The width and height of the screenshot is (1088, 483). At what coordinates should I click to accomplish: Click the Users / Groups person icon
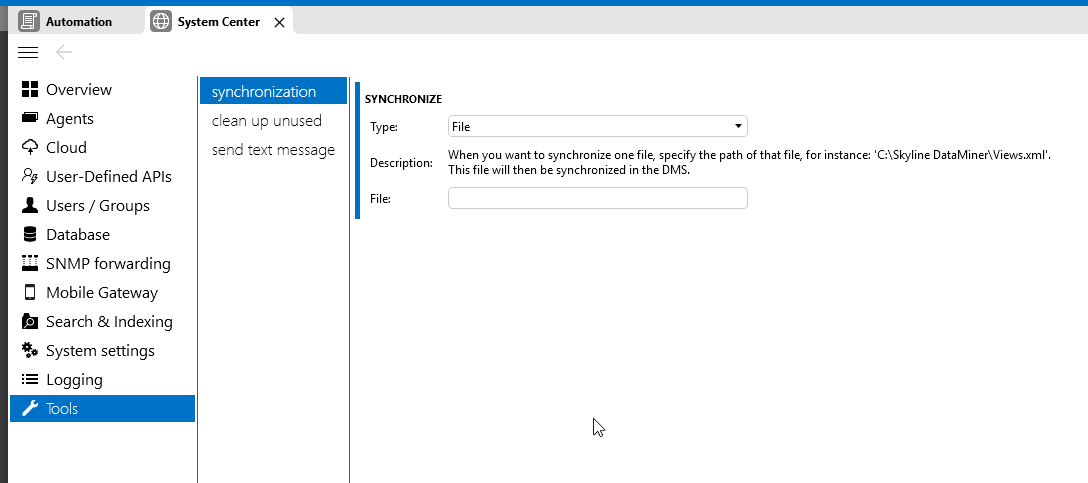[29, 206]
